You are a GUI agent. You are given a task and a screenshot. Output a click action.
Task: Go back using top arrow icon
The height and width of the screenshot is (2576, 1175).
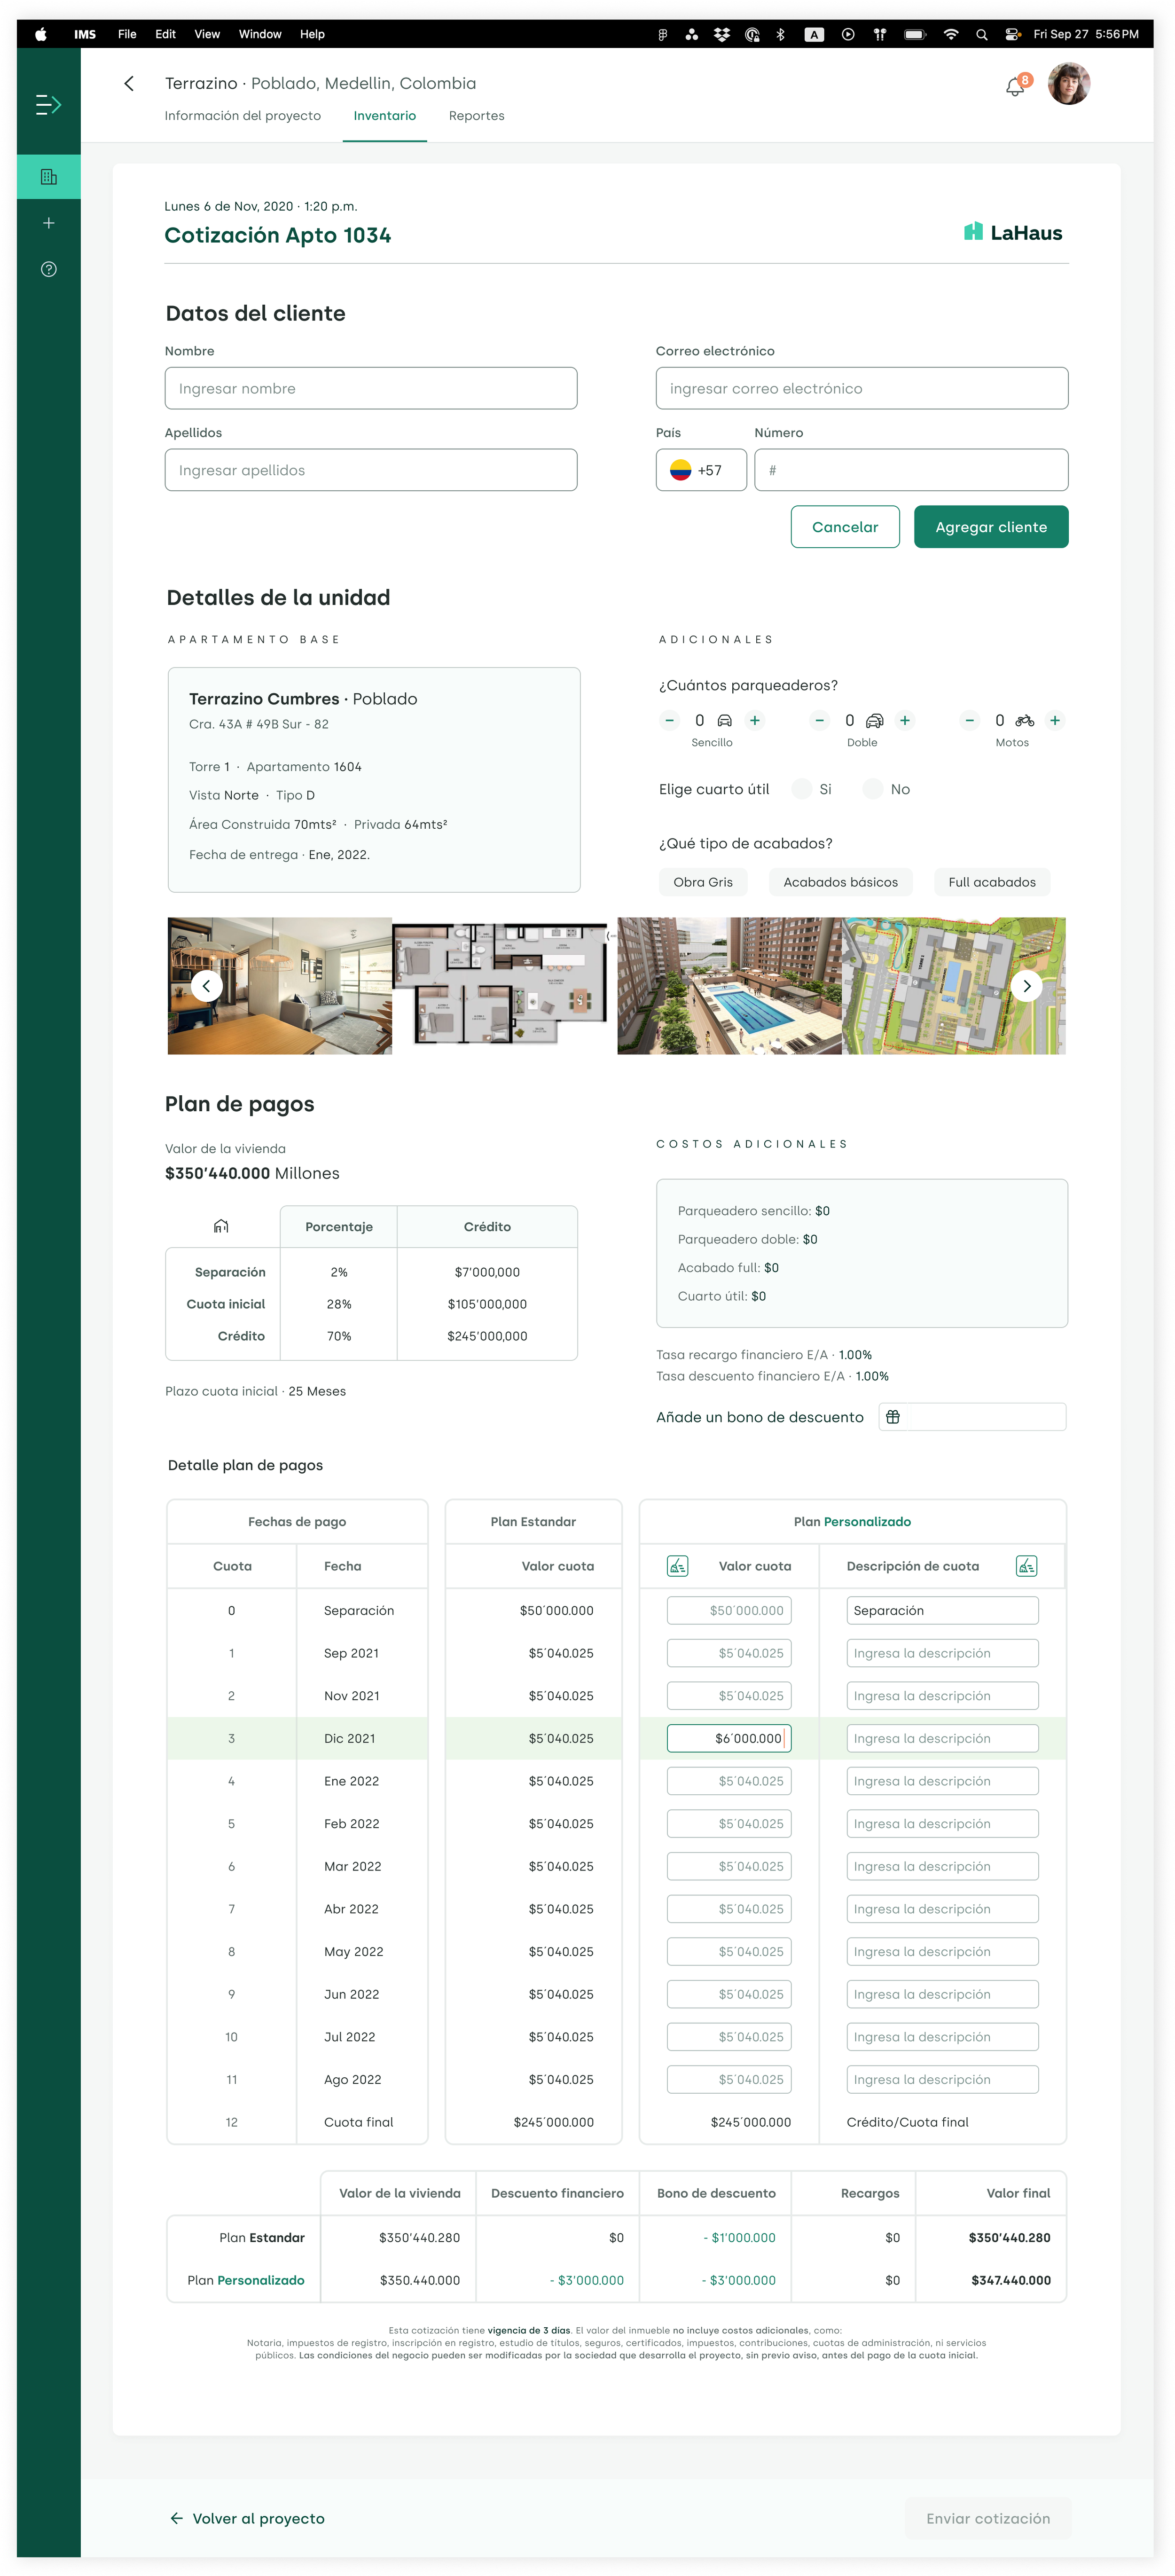pos(129,84)
